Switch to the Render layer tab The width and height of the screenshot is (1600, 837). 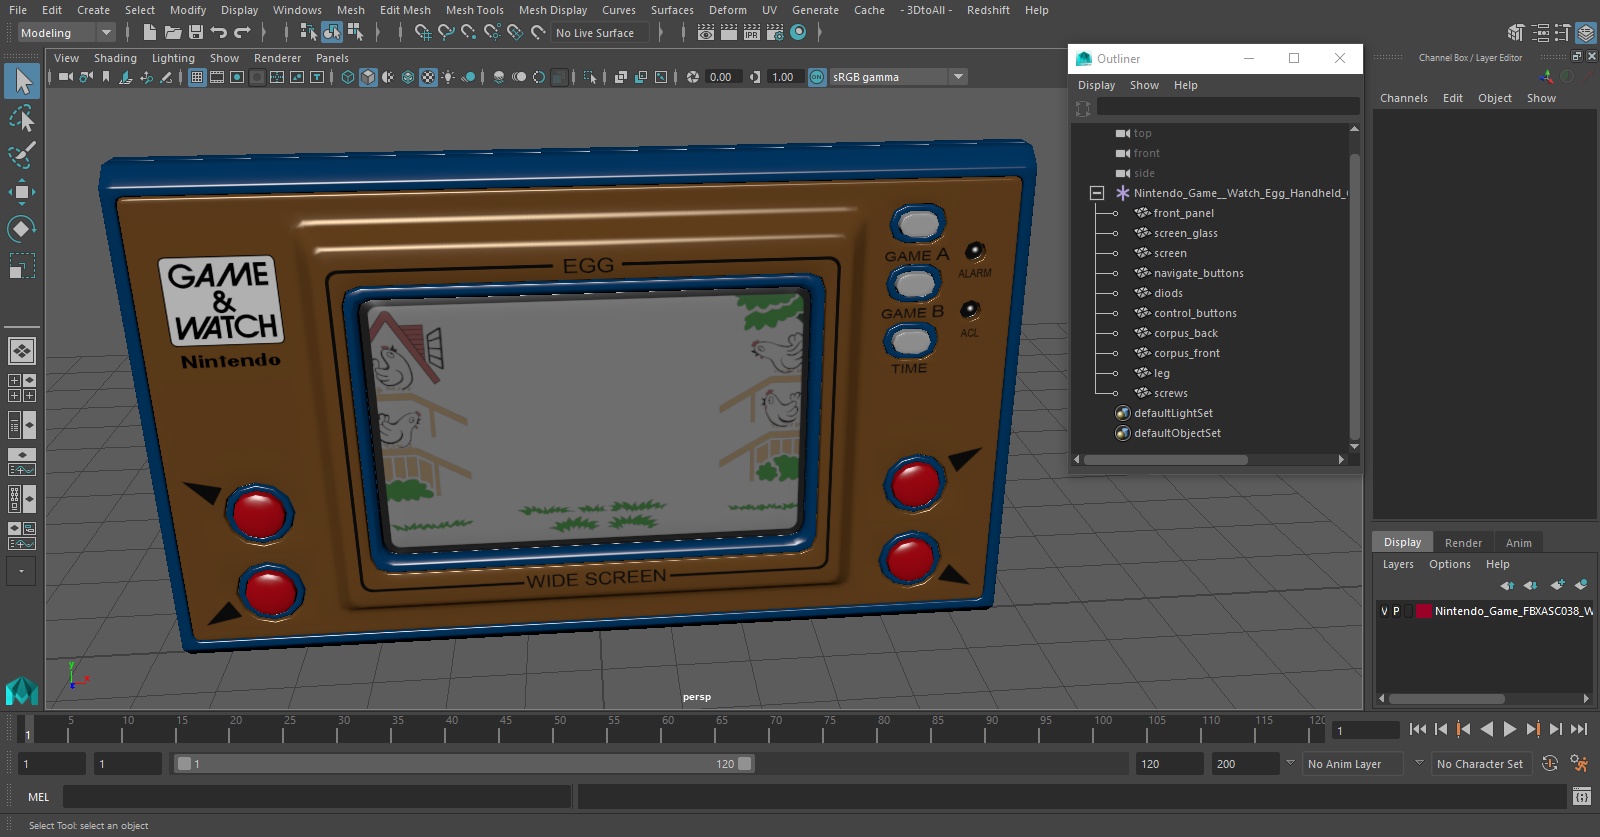(x=1463, y=543)
